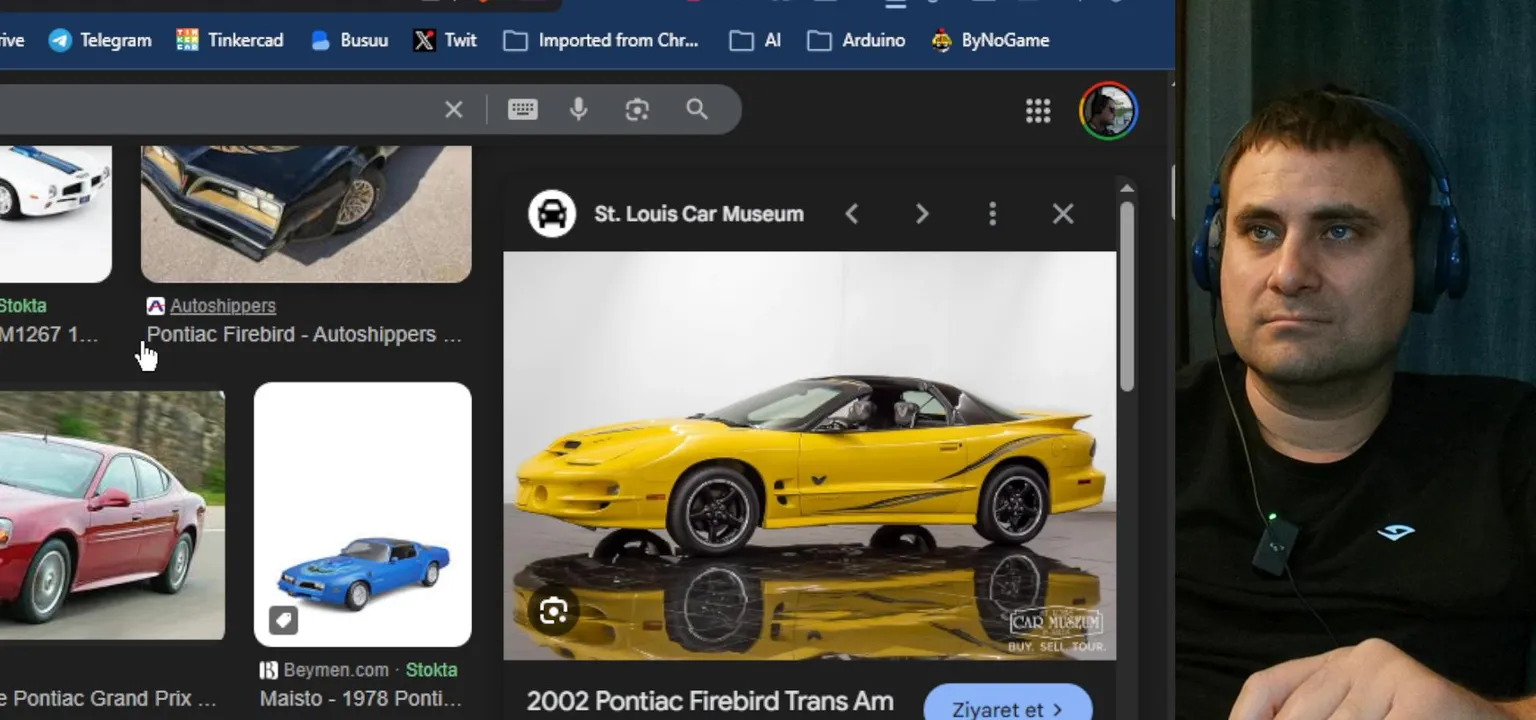Open the on-screen keyboard input tool
The height and width of the screenshot is (720, 1536).
click(x=522, y=109)
